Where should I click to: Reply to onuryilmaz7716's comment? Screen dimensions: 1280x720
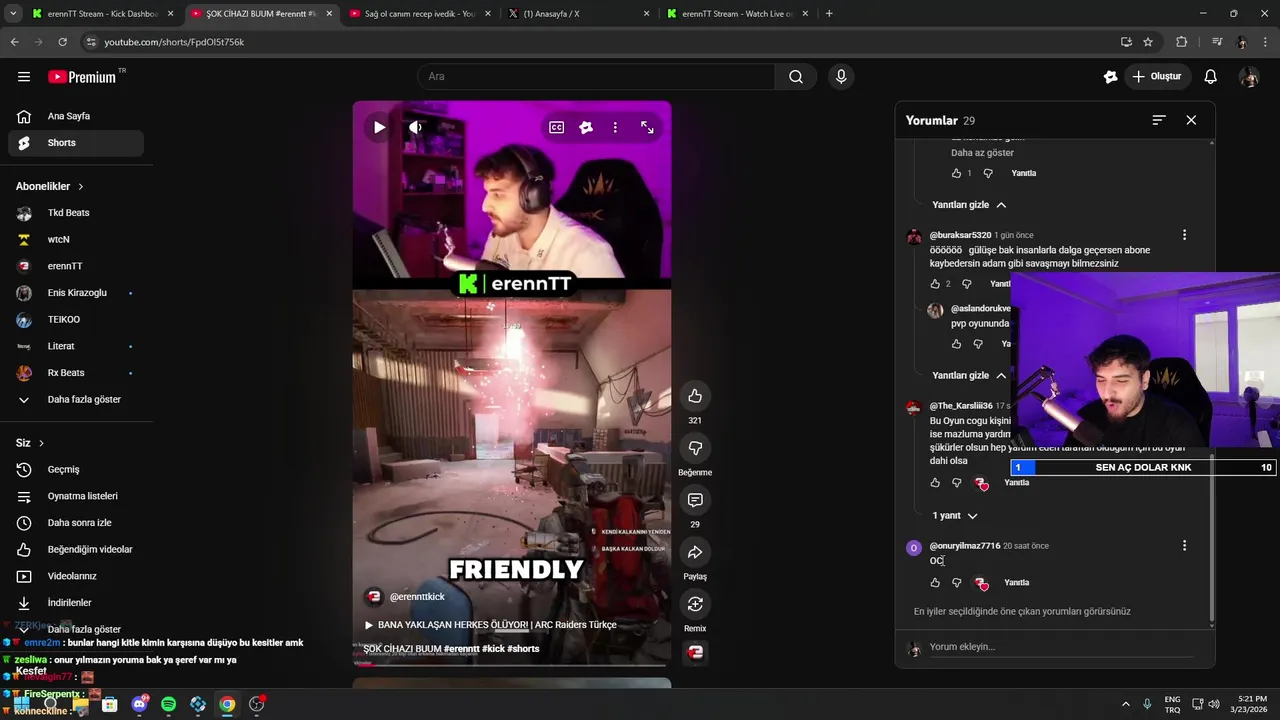[1016, 583]
